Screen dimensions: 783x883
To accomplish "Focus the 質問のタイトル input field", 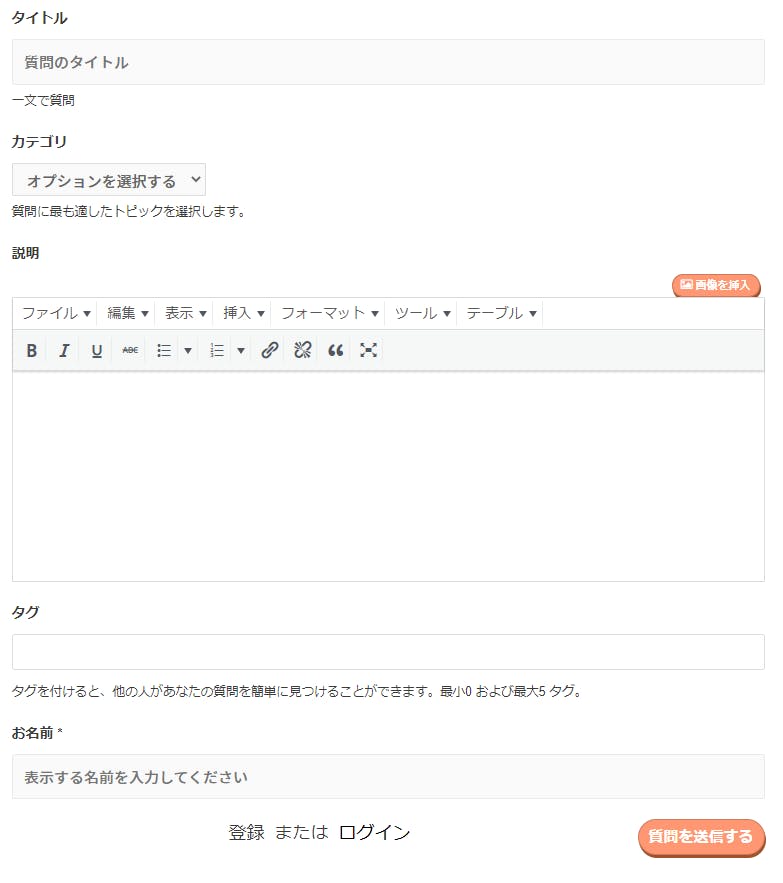I will 388,62.
